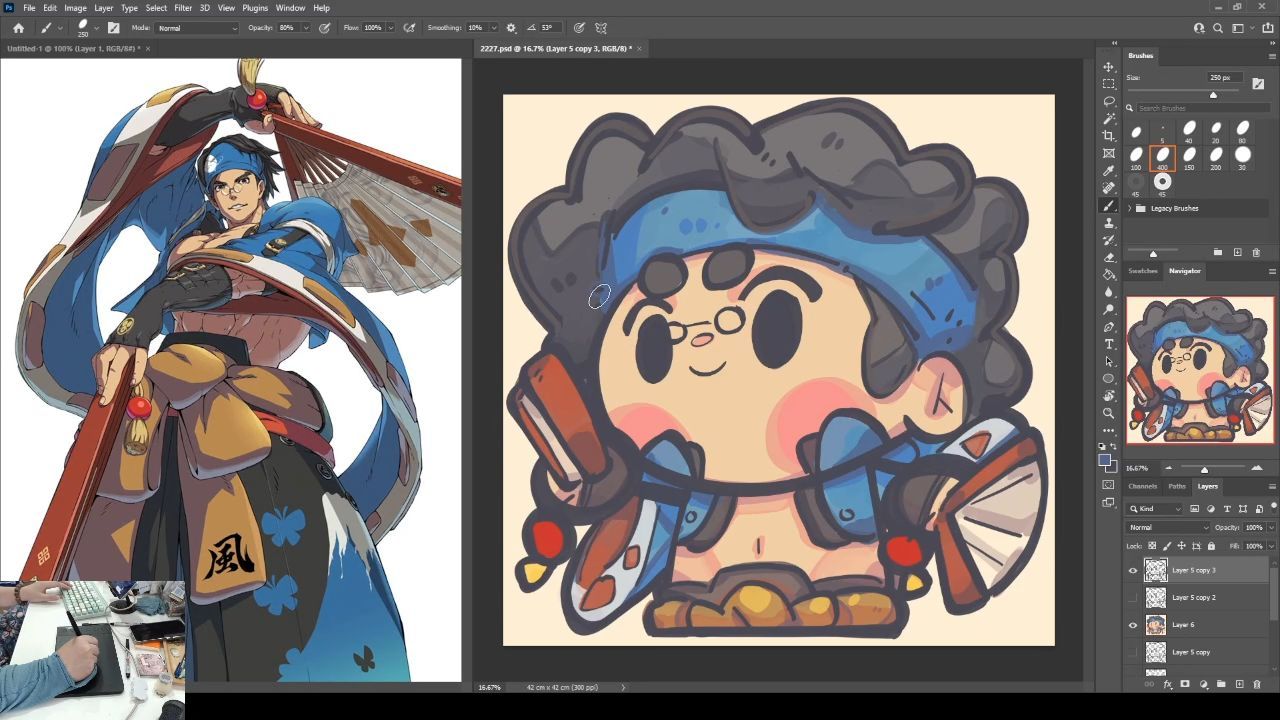Open the Opacity dropdown in options bar

tap(307, 28)
